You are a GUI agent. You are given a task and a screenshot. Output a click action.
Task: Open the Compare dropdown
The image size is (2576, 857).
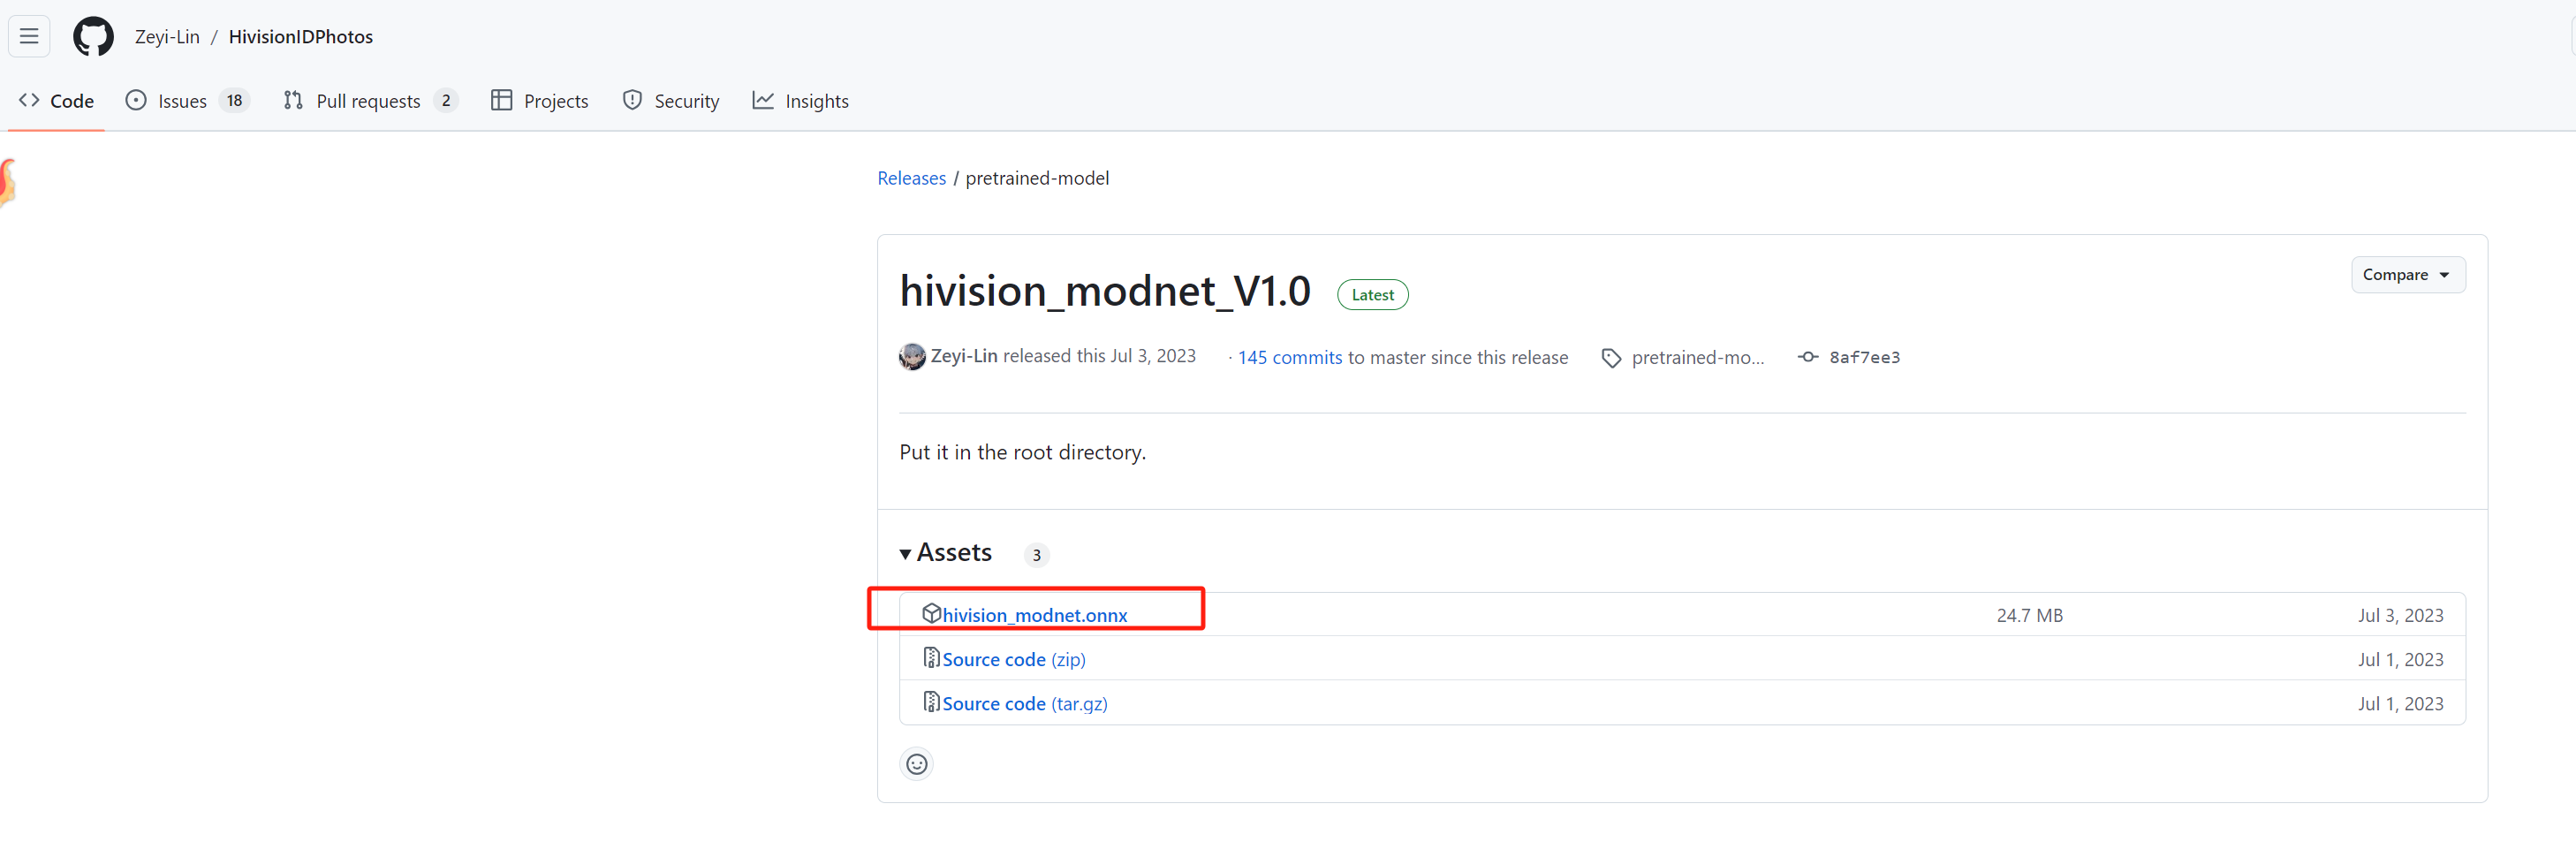pyautogui.click(x=2406, y=275)
